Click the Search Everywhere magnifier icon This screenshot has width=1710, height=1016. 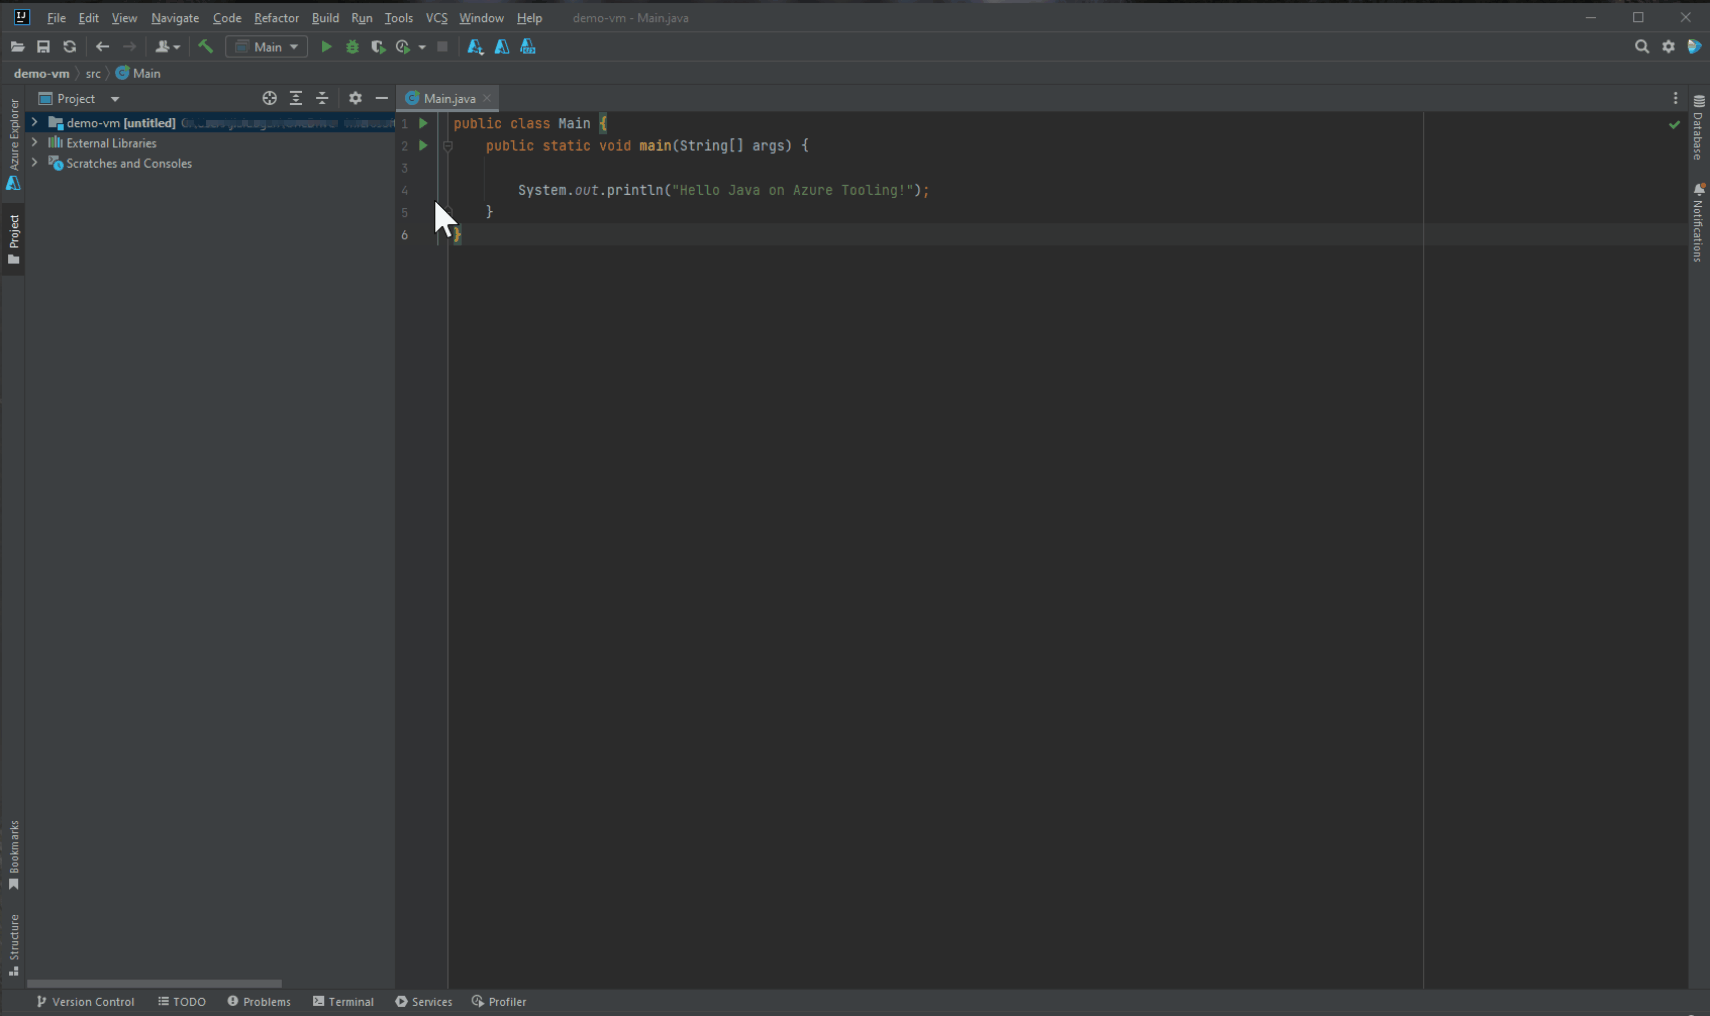click(x=1642, y=46)
